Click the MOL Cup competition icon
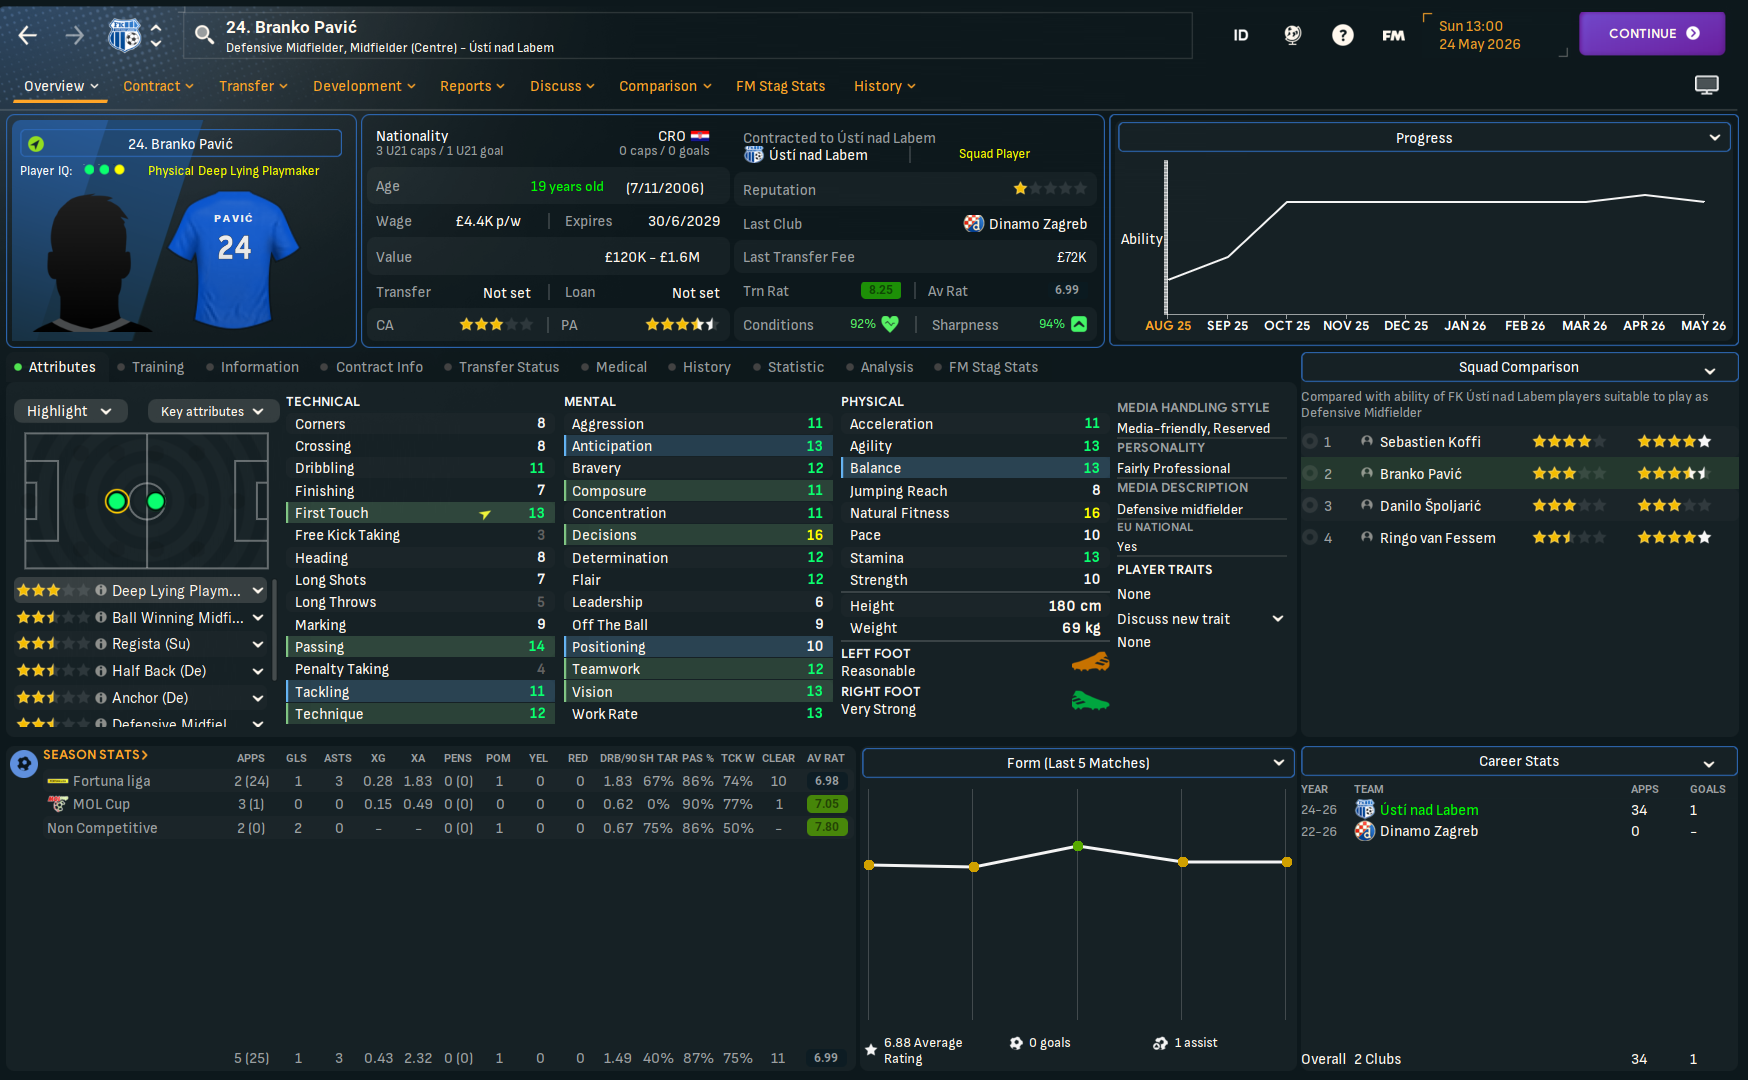This screenshot has width=1748, height=1080. [58, 804]
